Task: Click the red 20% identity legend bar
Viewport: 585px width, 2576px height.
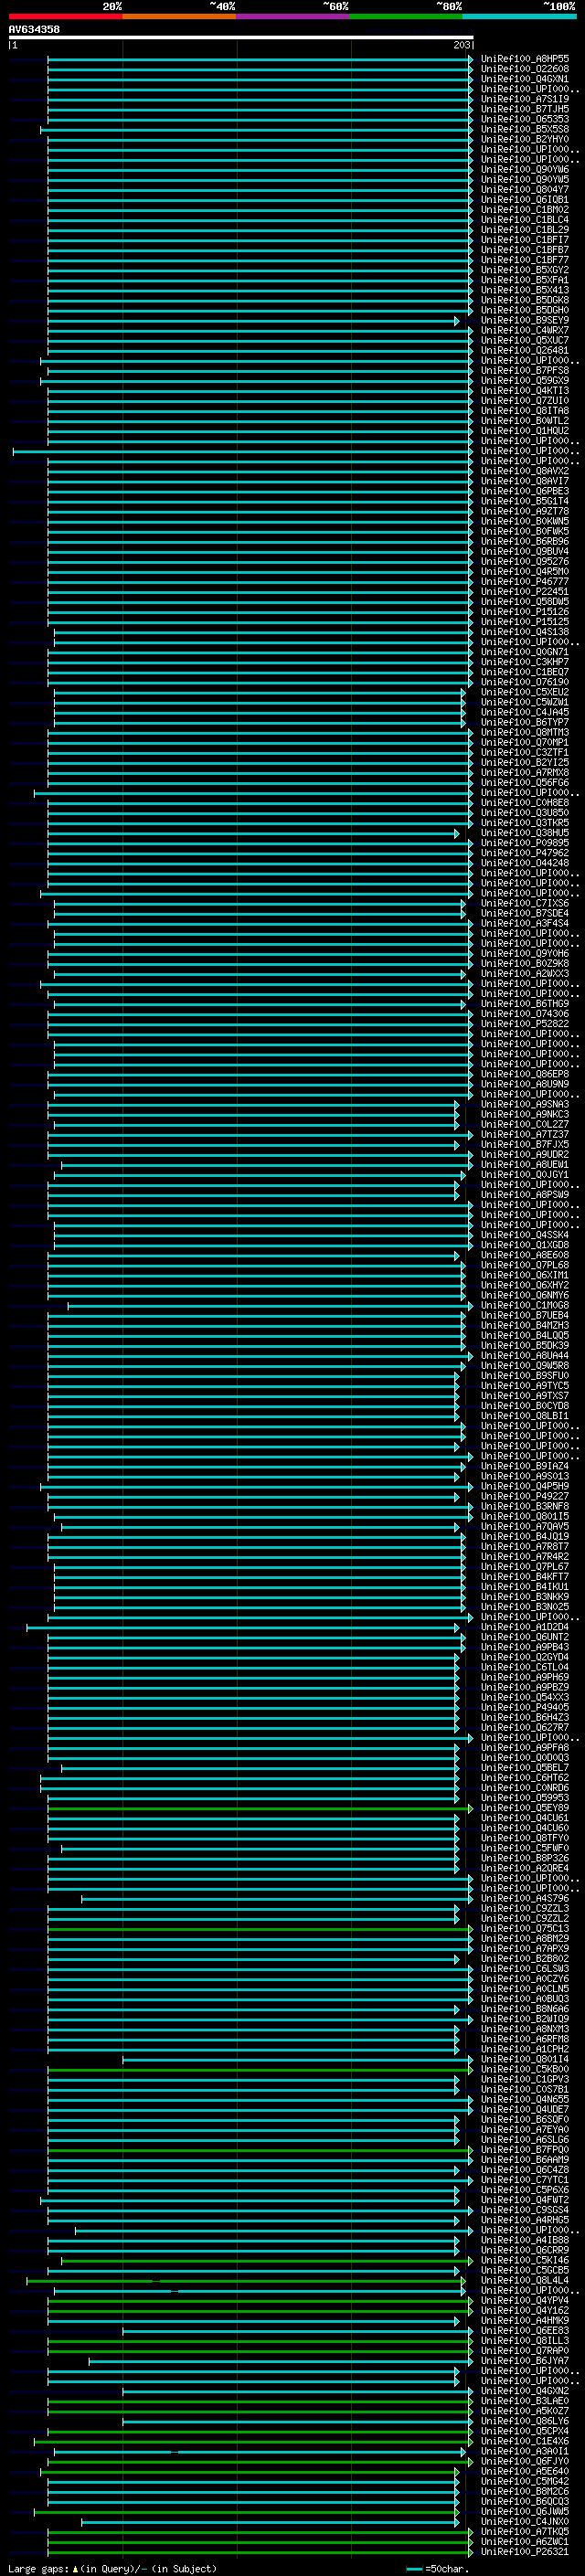Action: point(65,16)
